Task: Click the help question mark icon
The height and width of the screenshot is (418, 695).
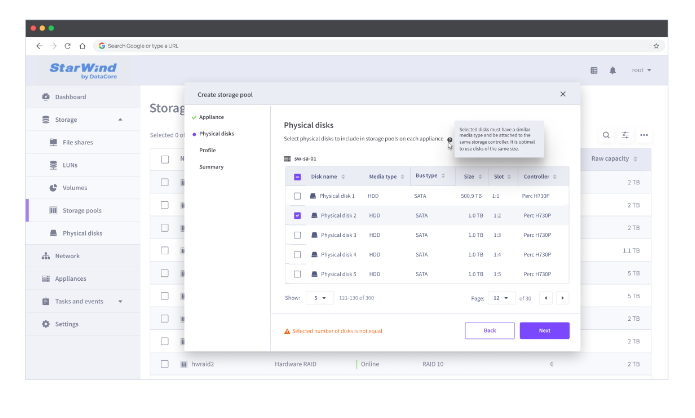Action: coord(449,140)
